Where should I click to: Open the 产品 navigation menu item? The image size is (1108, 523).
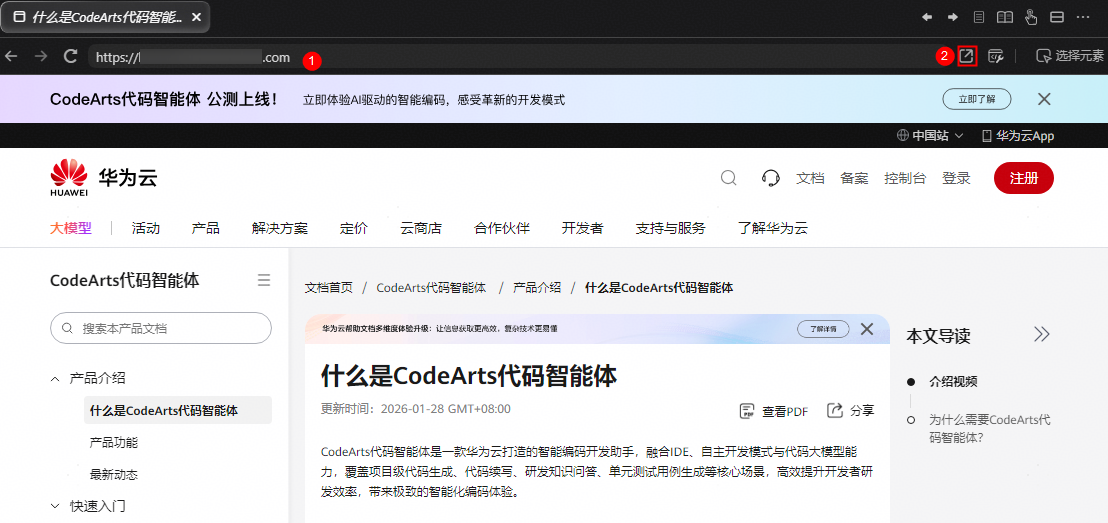click(x=205, y=228)
